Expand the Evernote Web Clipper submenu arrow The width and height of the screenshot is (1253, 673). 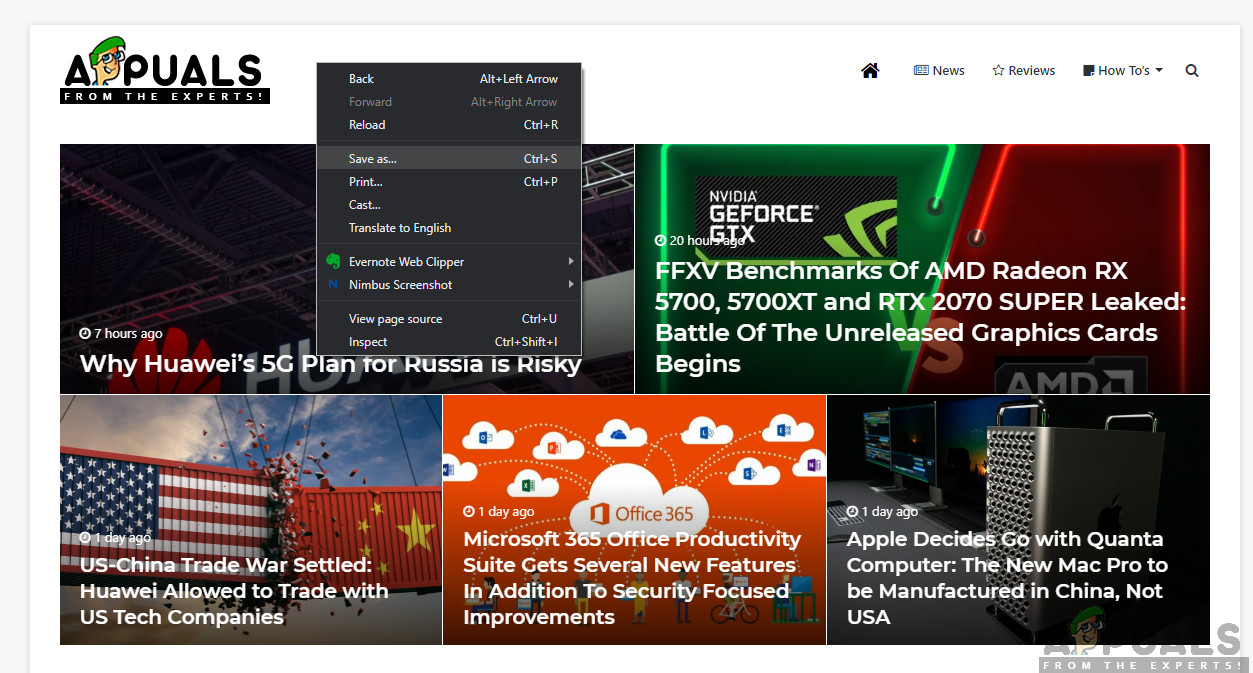pyautogui.click(x=571, y=262)
